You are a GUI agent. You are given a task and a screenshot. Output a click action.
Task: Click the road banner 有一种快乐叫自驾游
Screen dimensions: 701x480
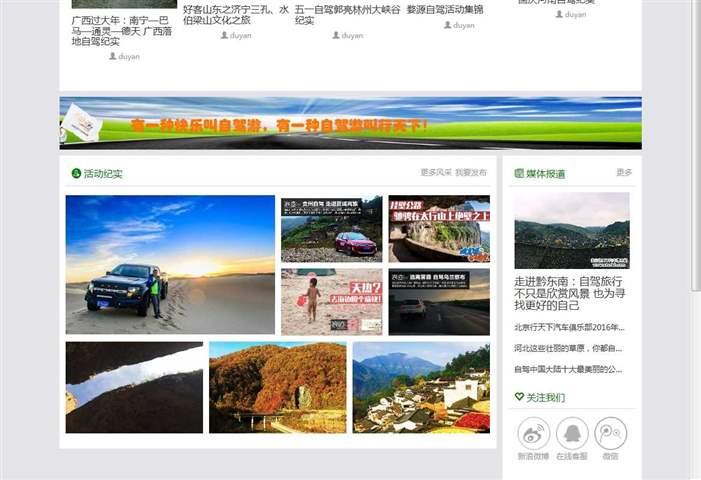click(x=350, y=123)
